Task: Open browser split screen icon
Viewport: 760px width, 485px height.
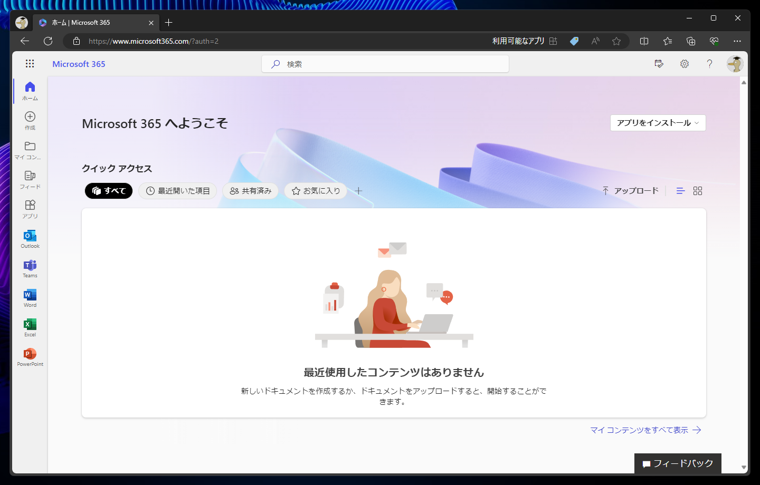Action: (644, 41)
